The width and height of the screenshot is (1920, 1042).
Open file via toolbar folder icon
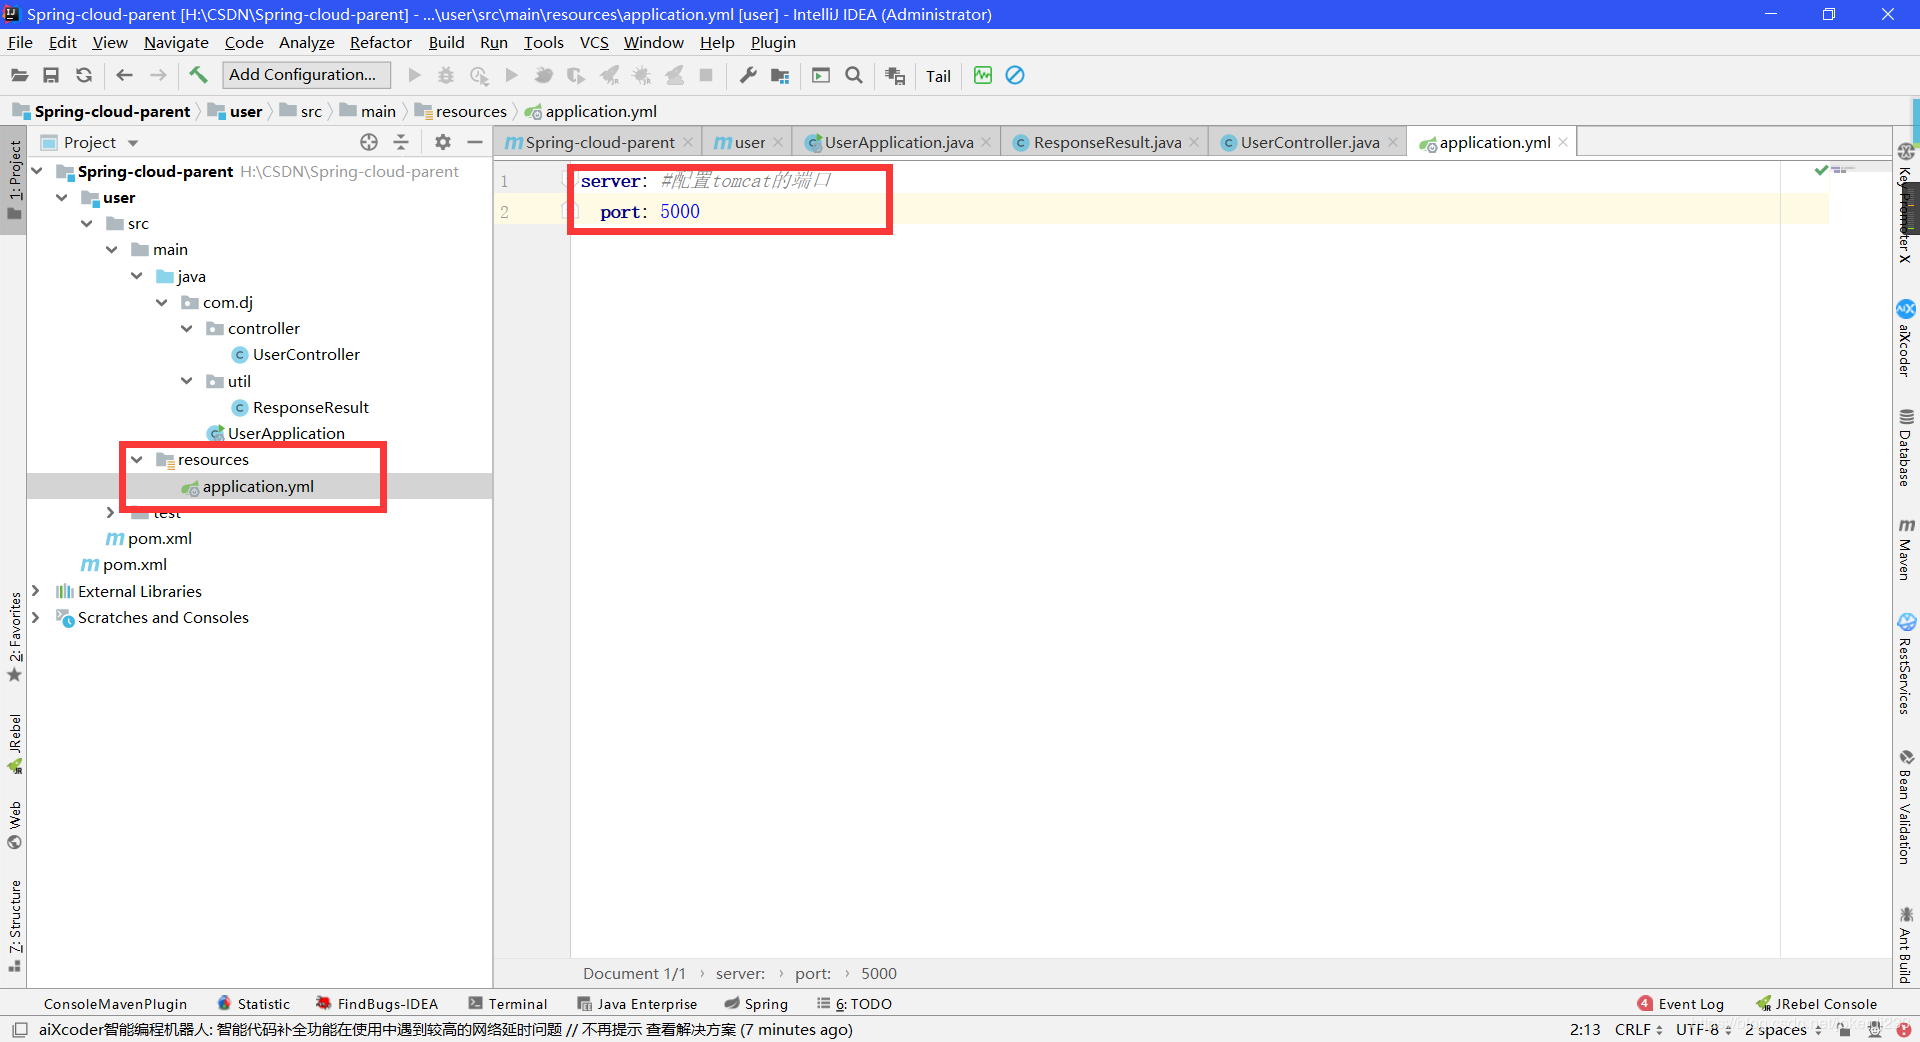coord(19,75)
